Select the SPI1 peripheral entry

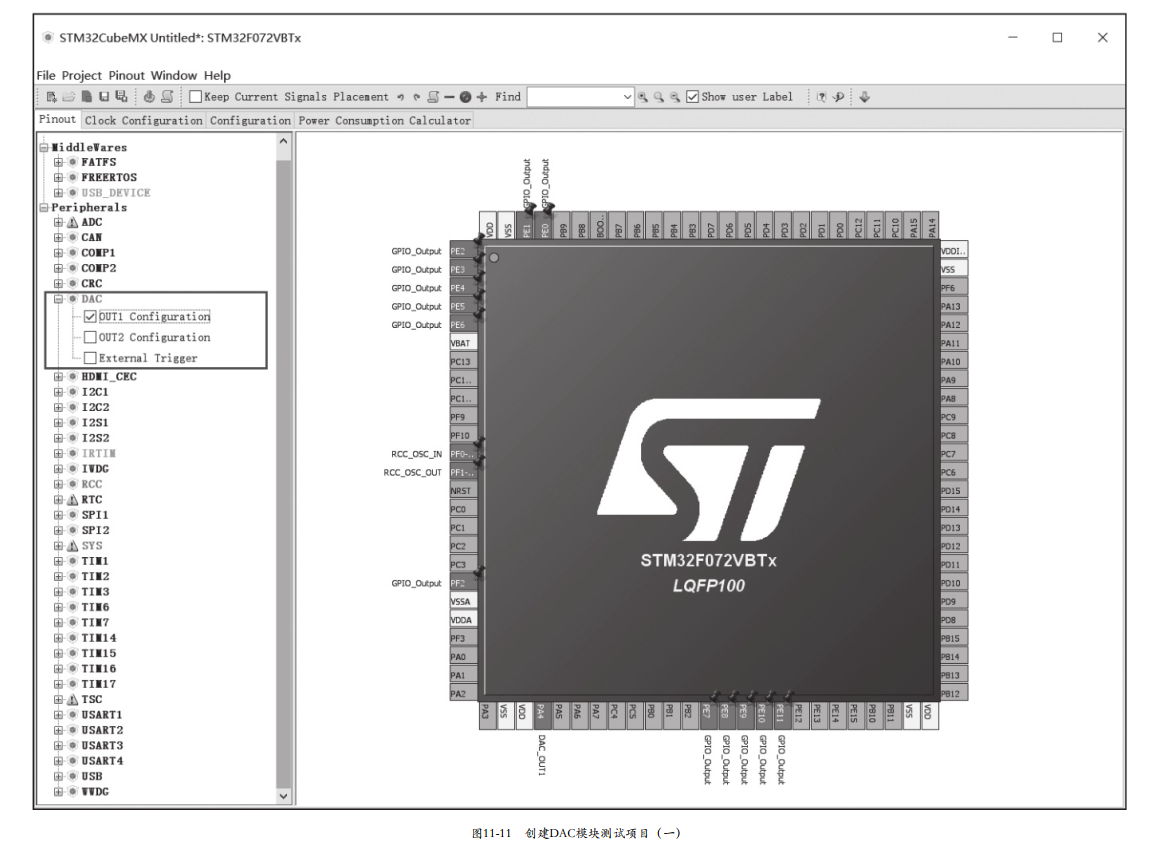[95, 516]
